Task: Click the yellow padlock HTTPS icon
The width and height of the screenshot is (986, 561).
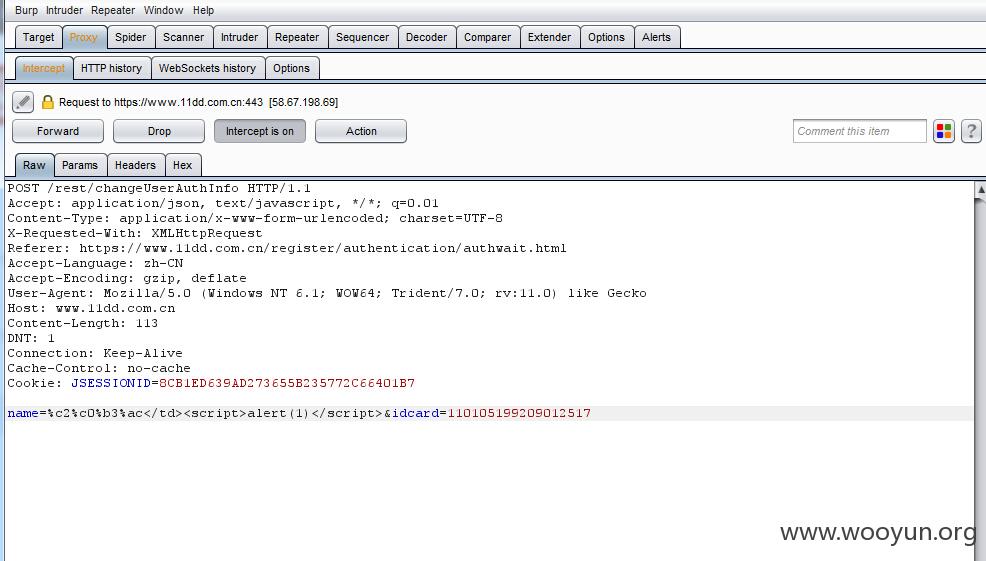Action: (47, 102)
